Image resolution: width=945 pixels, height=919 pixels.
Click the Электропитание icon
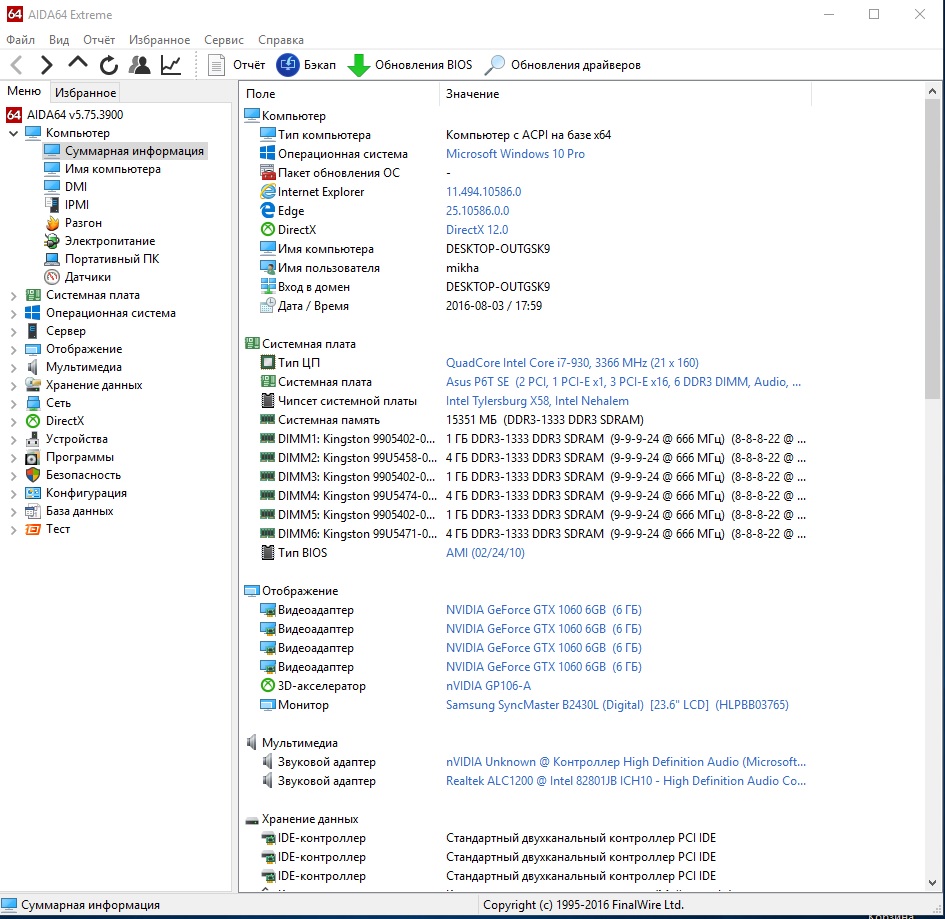[x=52, y=241]
